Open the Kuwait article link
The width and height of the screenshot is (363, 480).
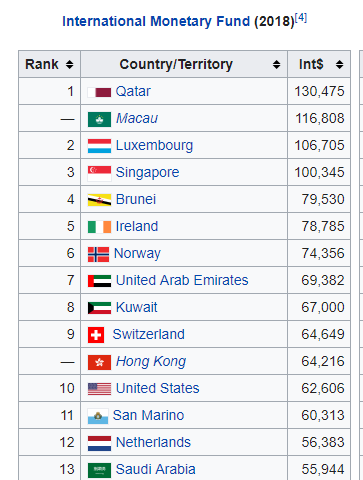(x=136, y=307)
